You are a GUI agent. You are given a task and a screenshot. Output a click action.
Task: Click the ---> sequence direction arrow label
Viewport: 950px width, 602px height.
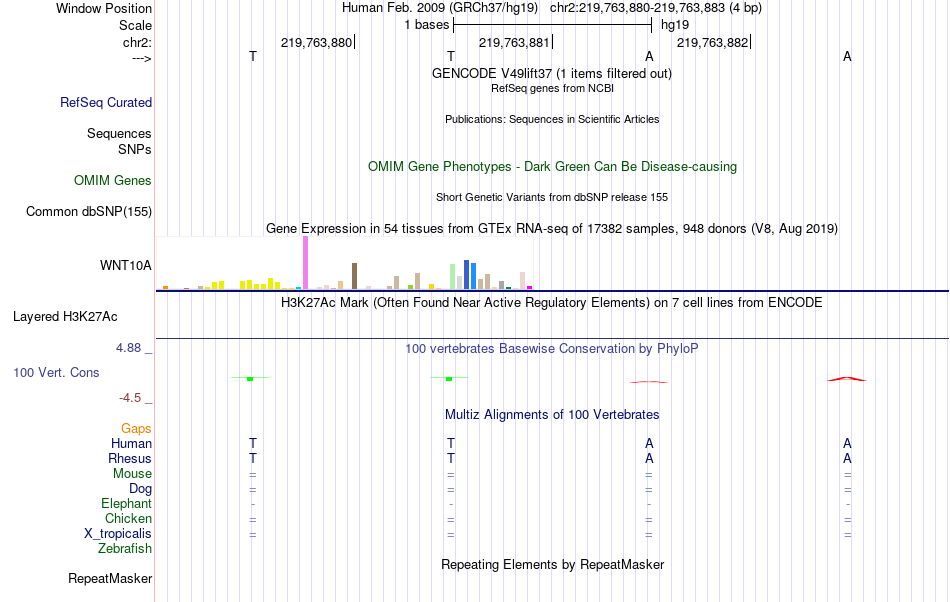point(141,58)
